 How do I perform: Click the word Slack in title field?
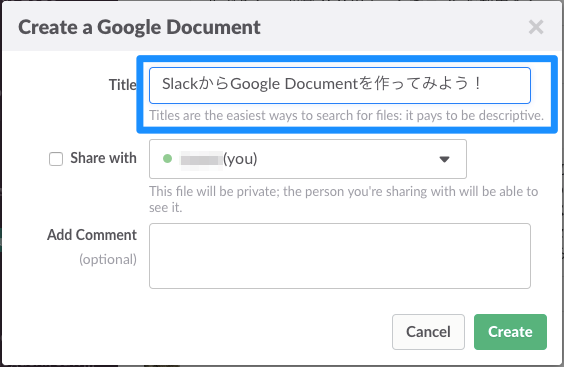tap(180, 84)
